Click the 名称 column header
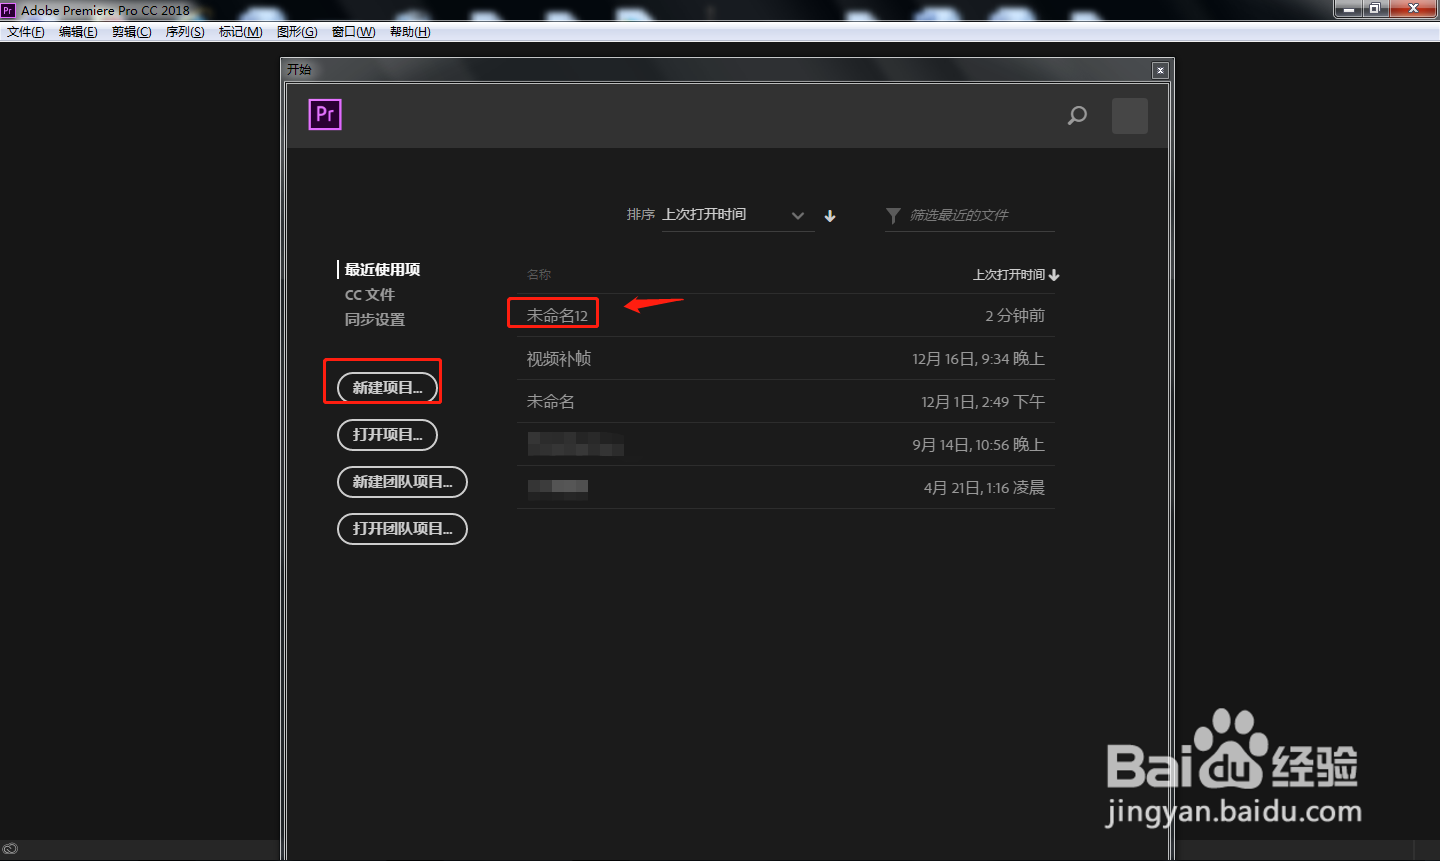Viewport: 1440px width, 861px height. pos(539,275)
